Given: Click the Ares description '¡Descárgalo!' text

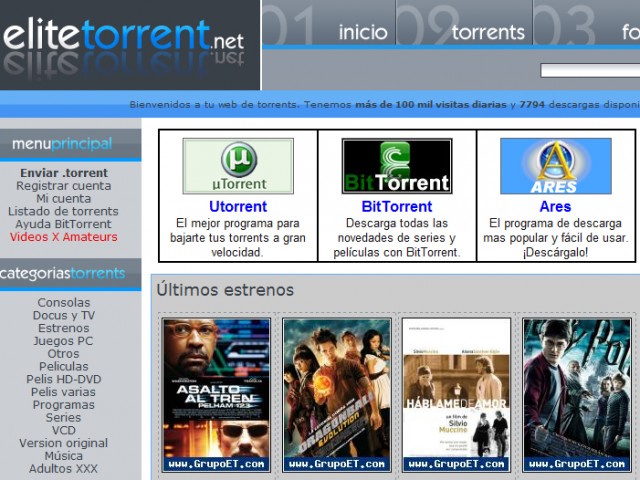Looking at the screenshot, I should coord(556,253).
